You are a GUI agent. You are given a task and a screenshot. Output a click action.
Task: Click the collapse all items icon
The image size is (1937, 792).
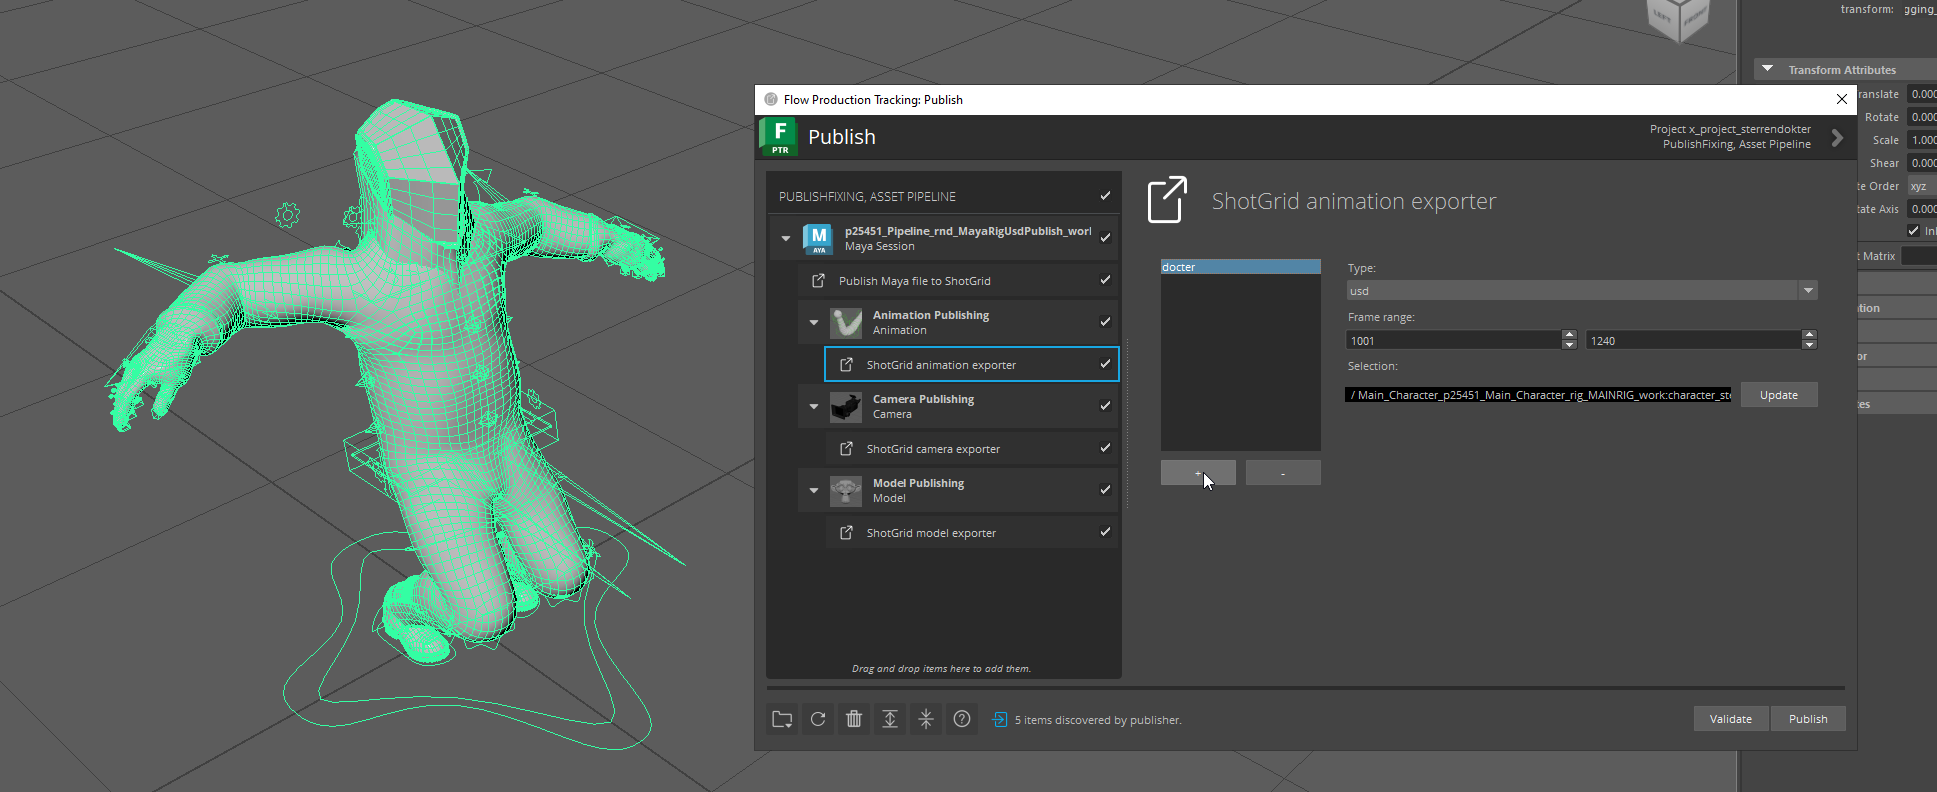(x=926, y=719)
